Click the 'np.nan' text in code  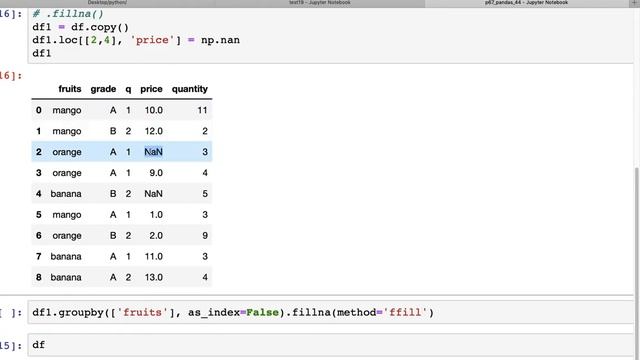click(x=220, y=40)
